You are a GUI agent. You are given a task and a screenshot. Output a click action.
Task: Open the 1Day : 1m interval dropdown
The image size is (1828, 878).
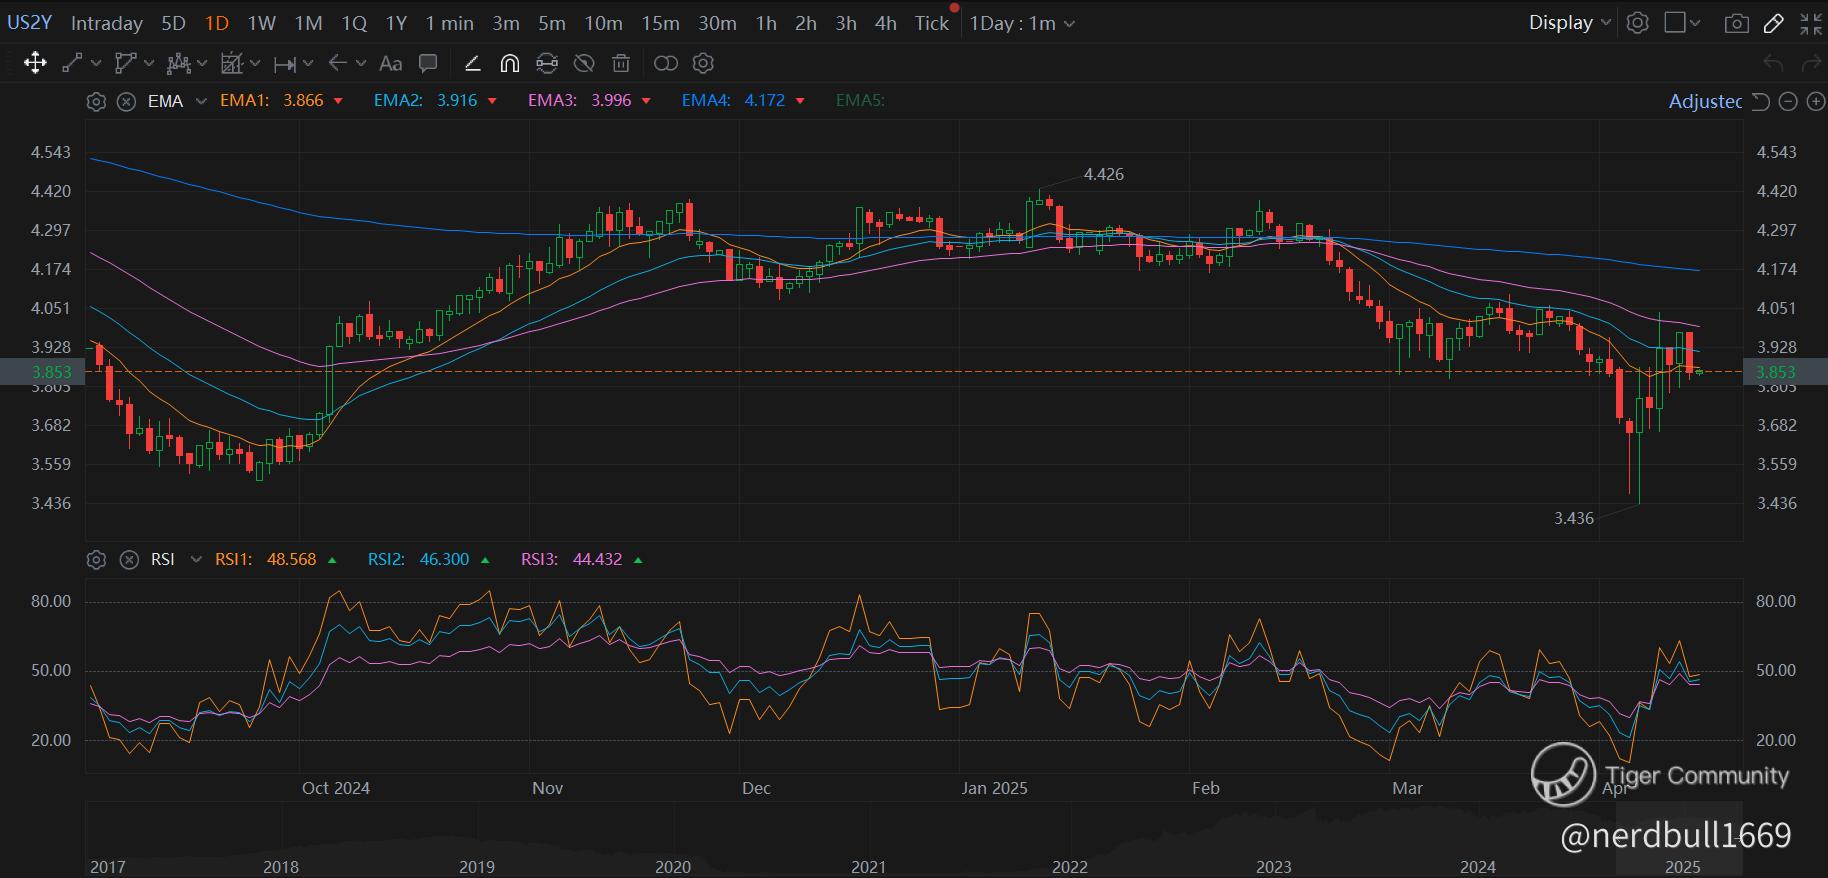[x=1022, y=23]
